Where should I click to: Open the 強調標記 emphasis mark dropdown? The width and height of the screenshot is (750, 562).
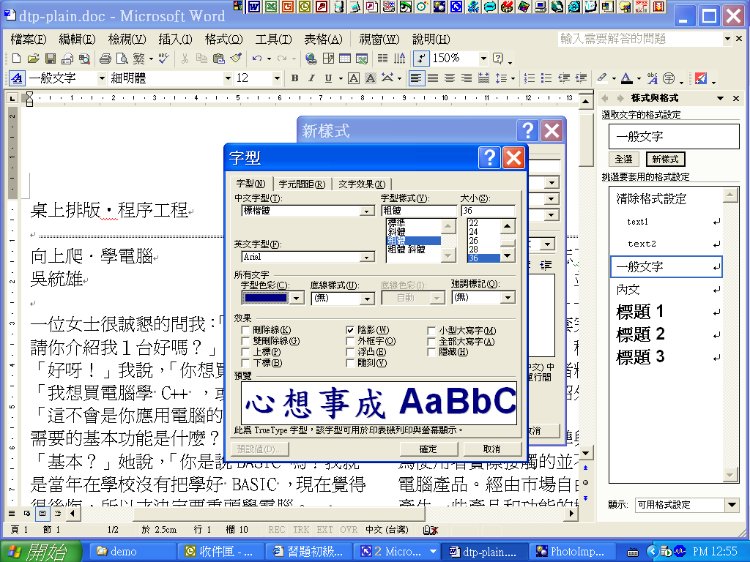pos(507,298)
